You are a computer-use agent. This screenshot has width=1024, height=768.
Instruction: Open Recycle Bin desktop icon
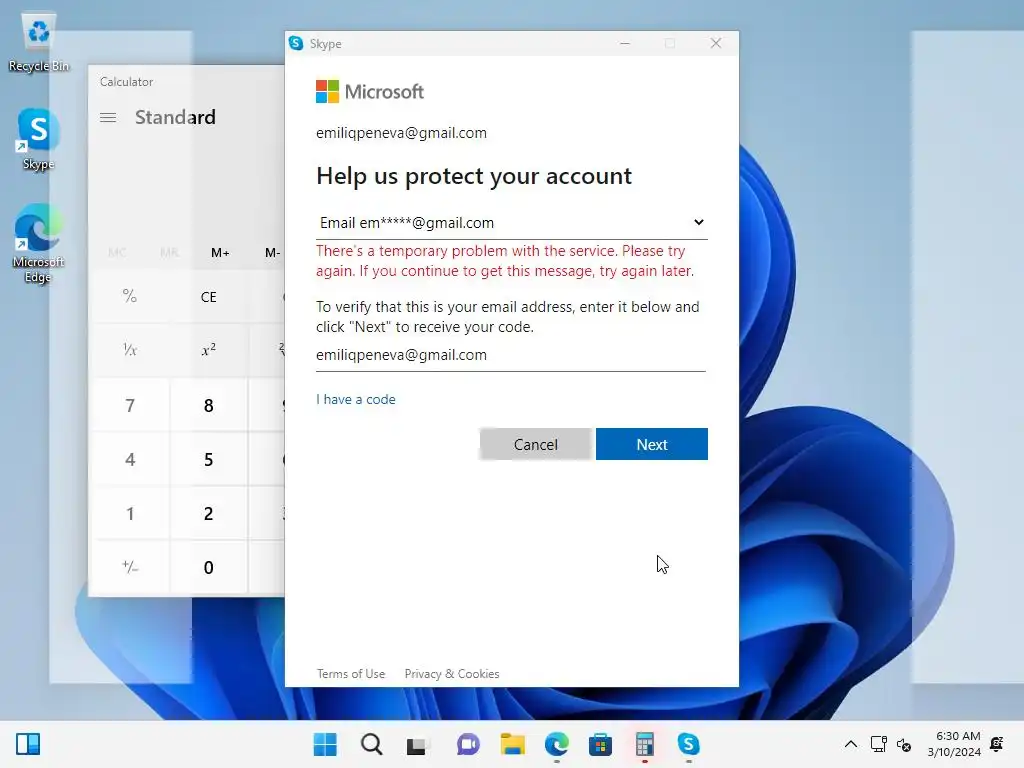[39, 43]
